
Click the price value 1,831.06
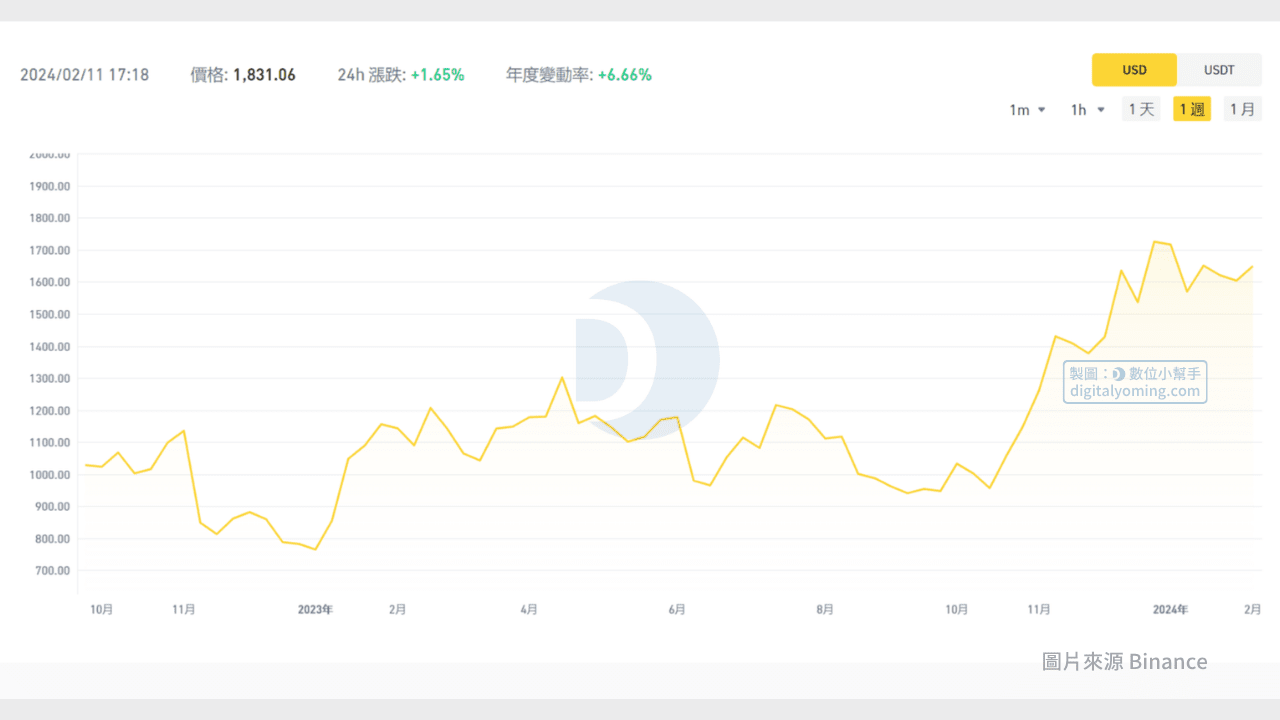click(x=264, y=75)
